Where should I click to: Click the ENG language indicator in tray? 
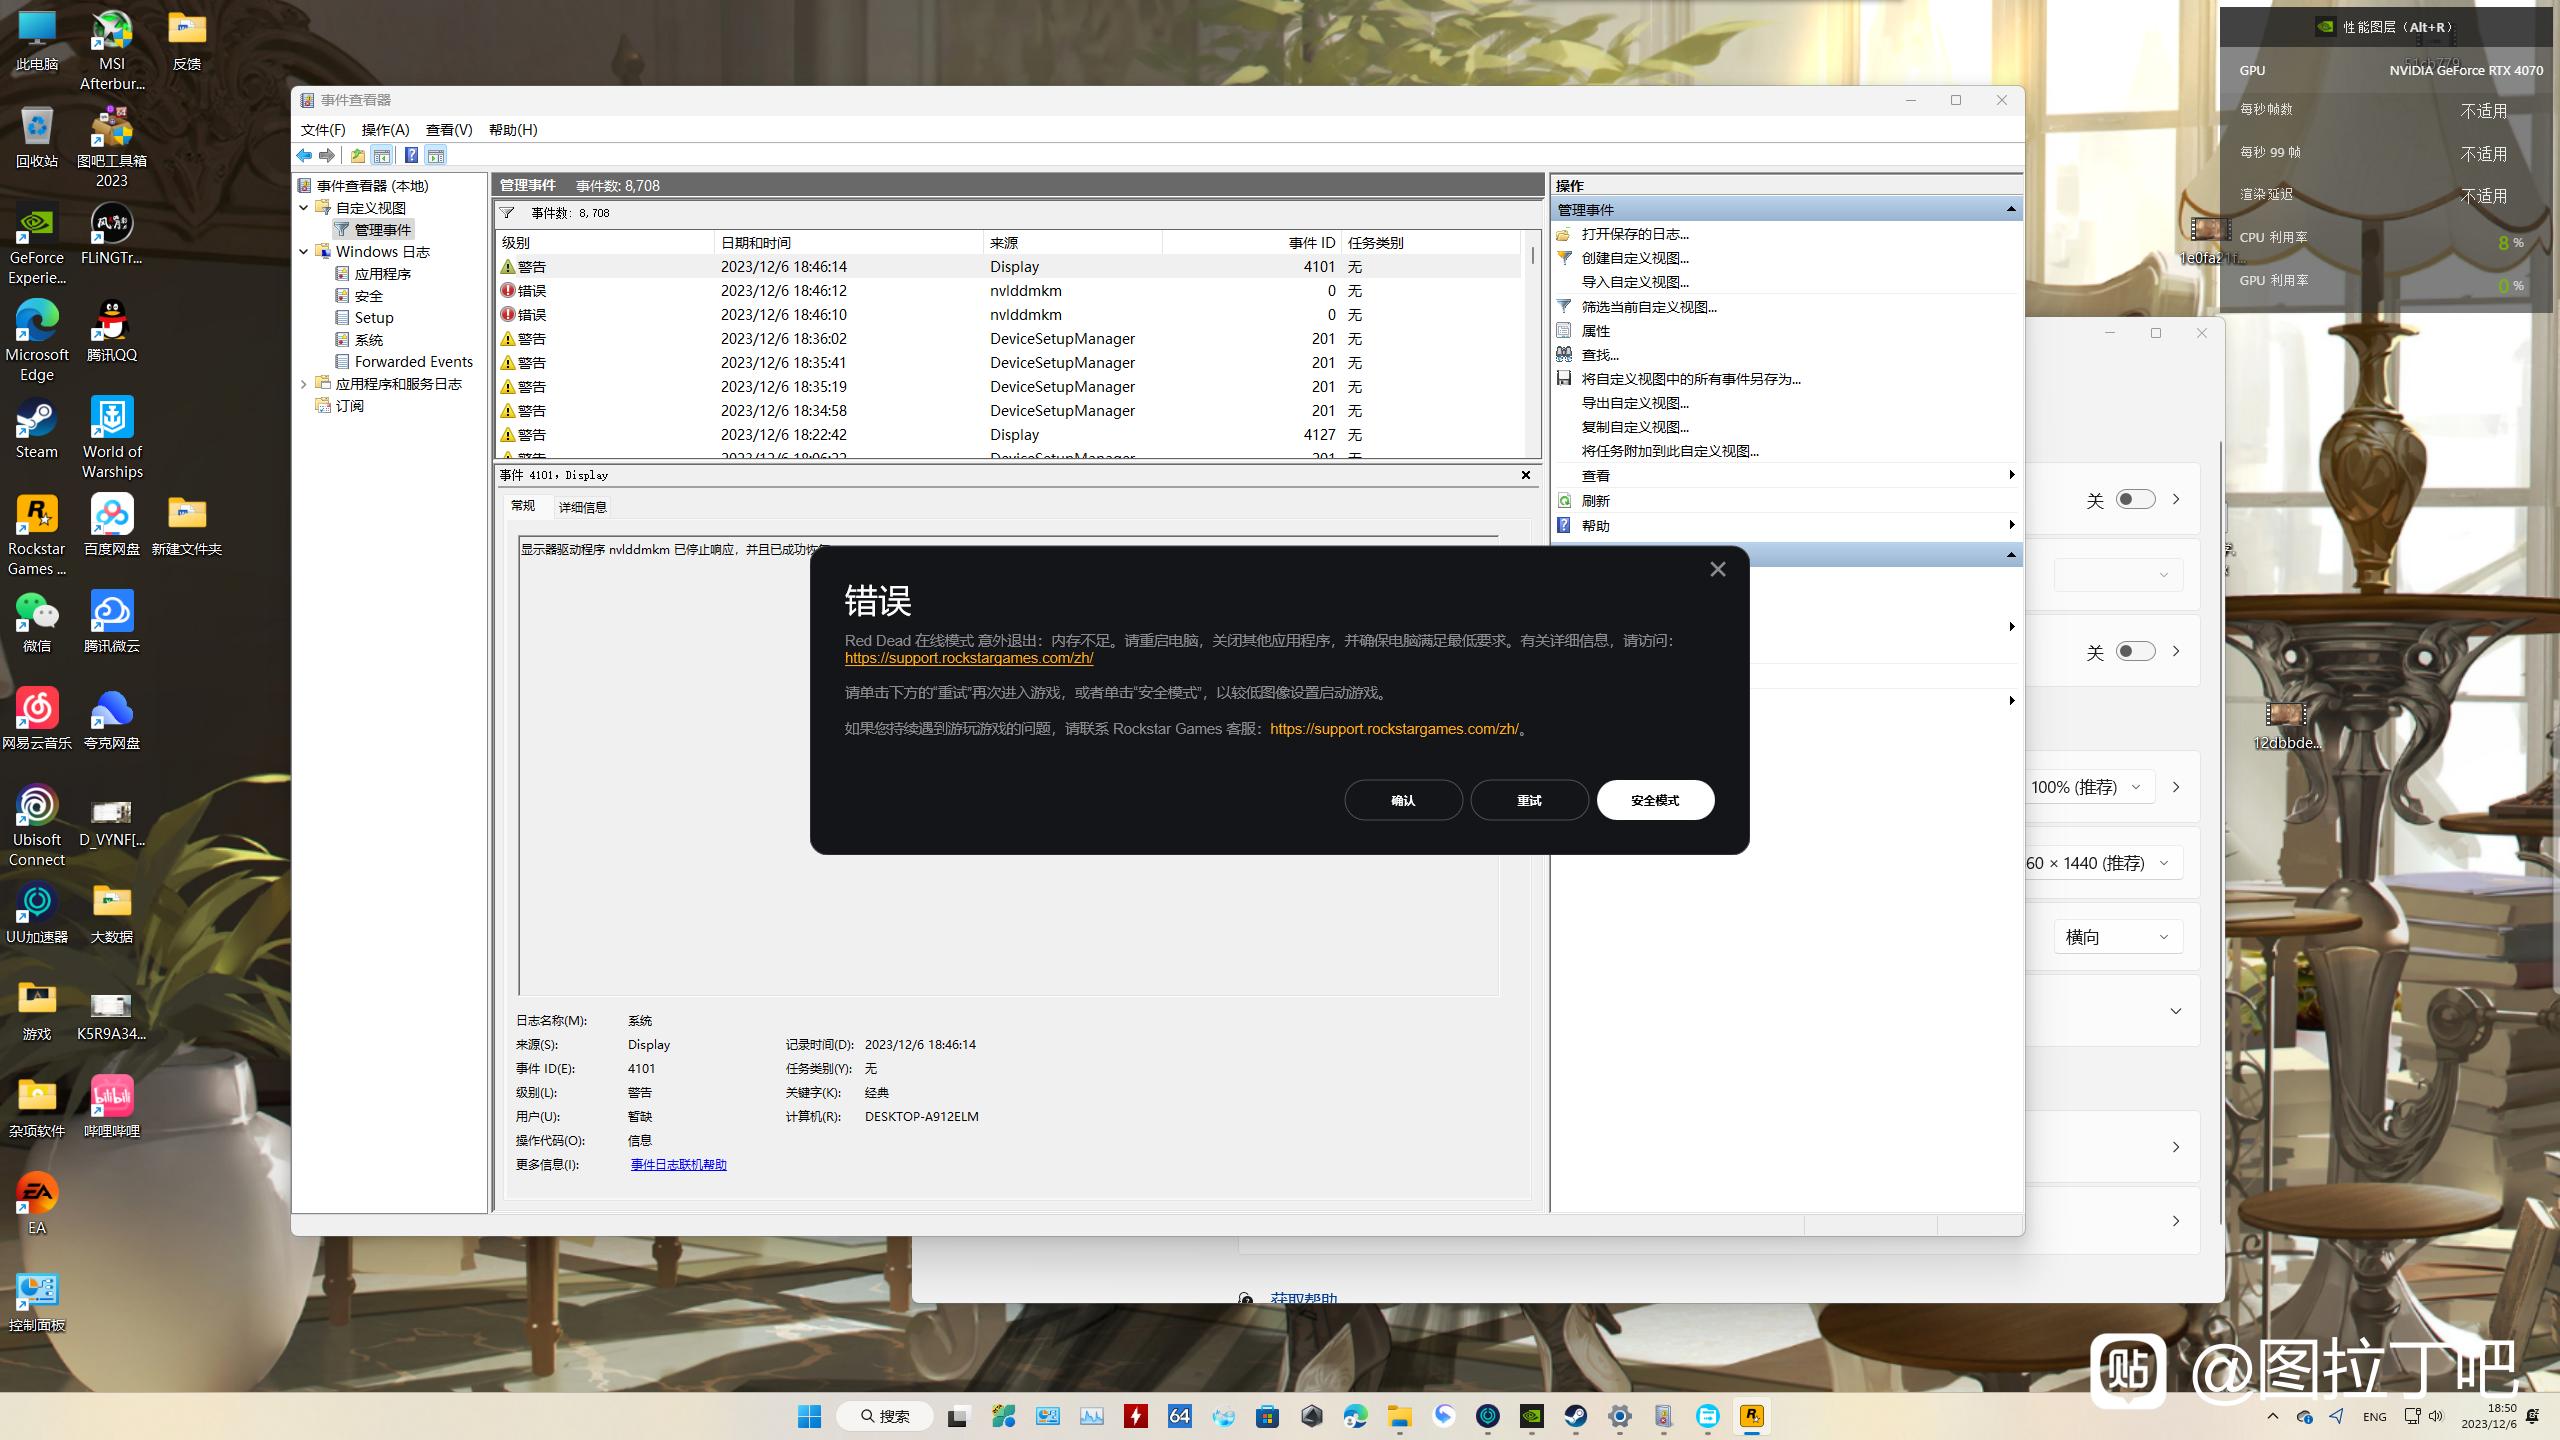tap(2375, 1417)
